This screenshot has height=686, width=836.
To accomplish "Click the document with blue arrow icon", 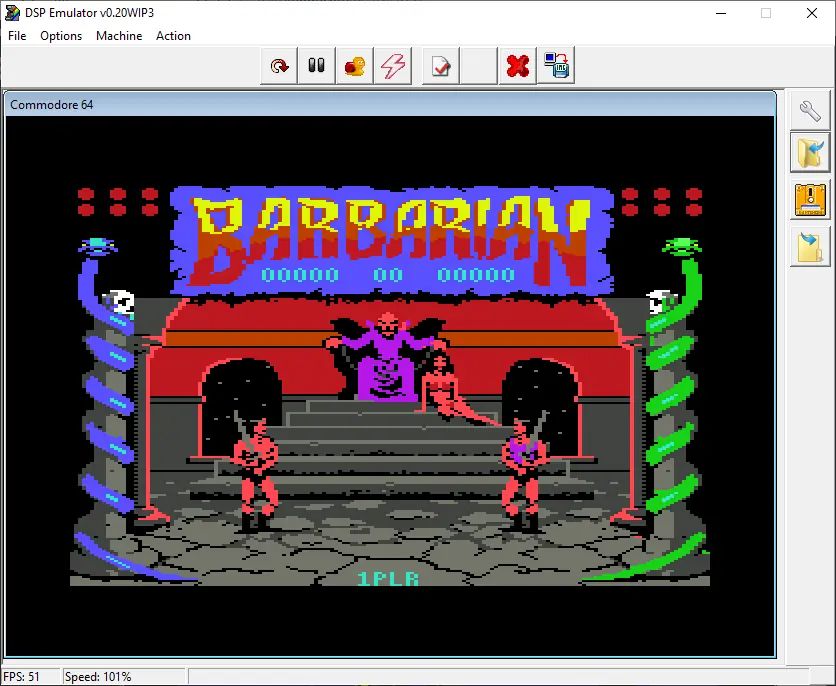I will tap(810, 247).
